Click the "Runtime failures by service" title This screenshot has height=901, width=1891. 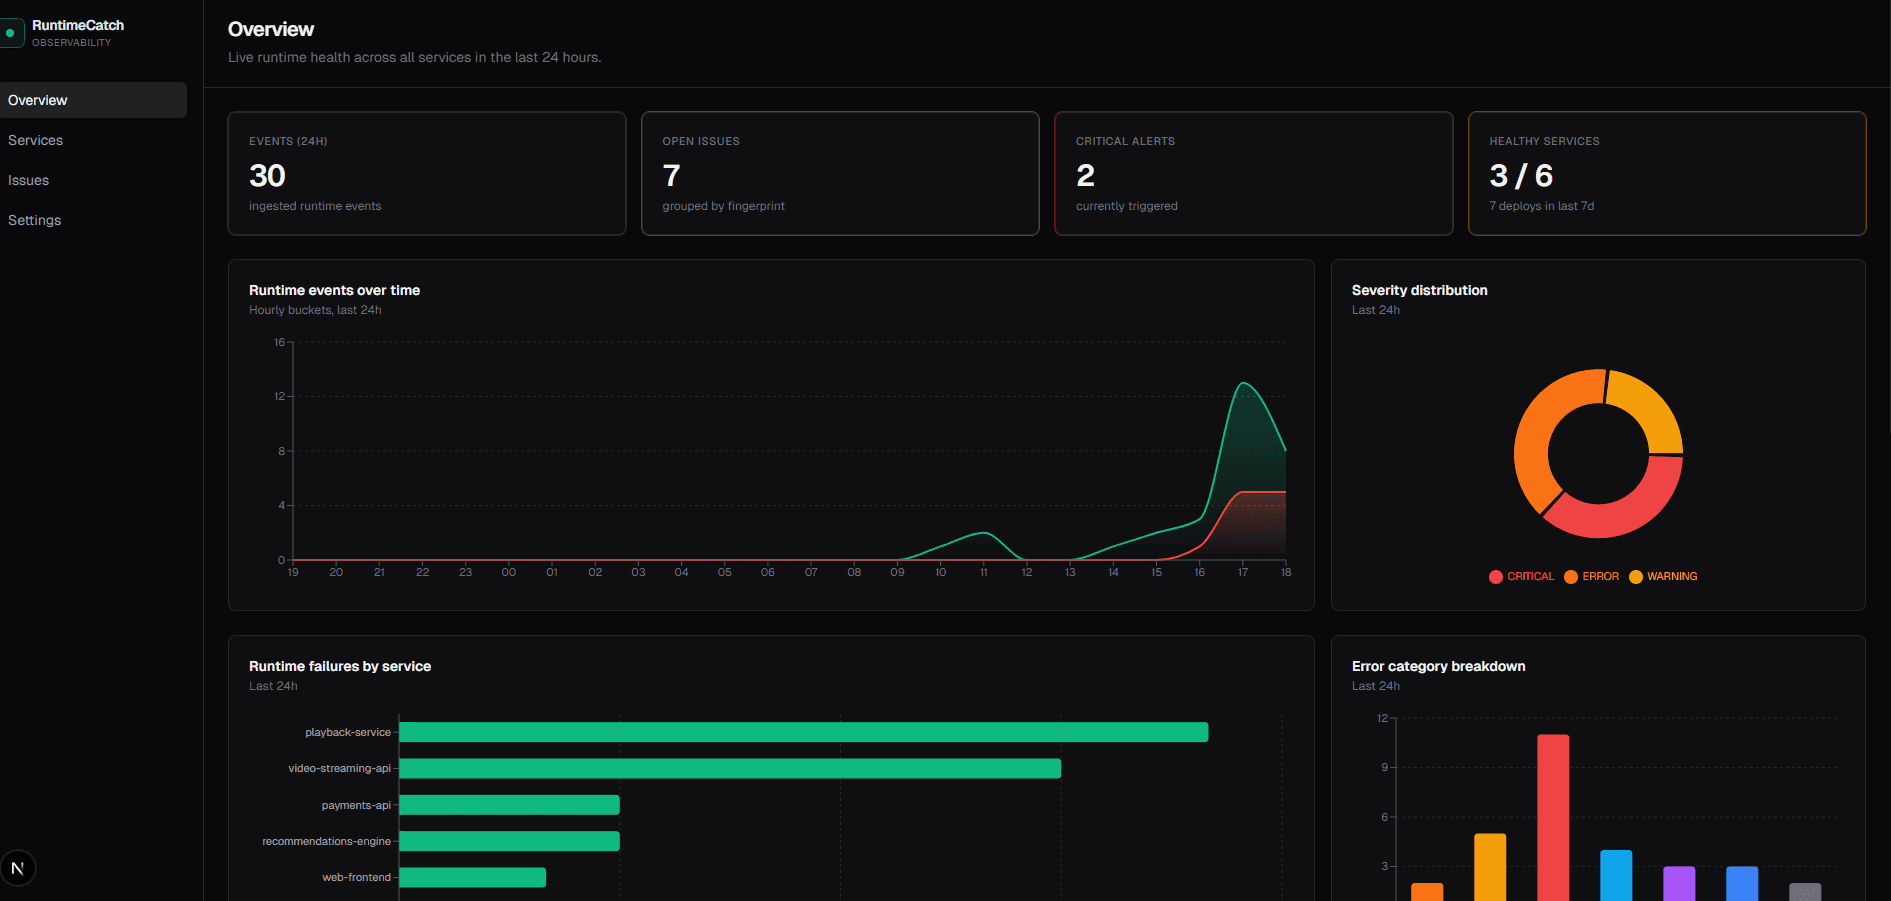(340, 666)
